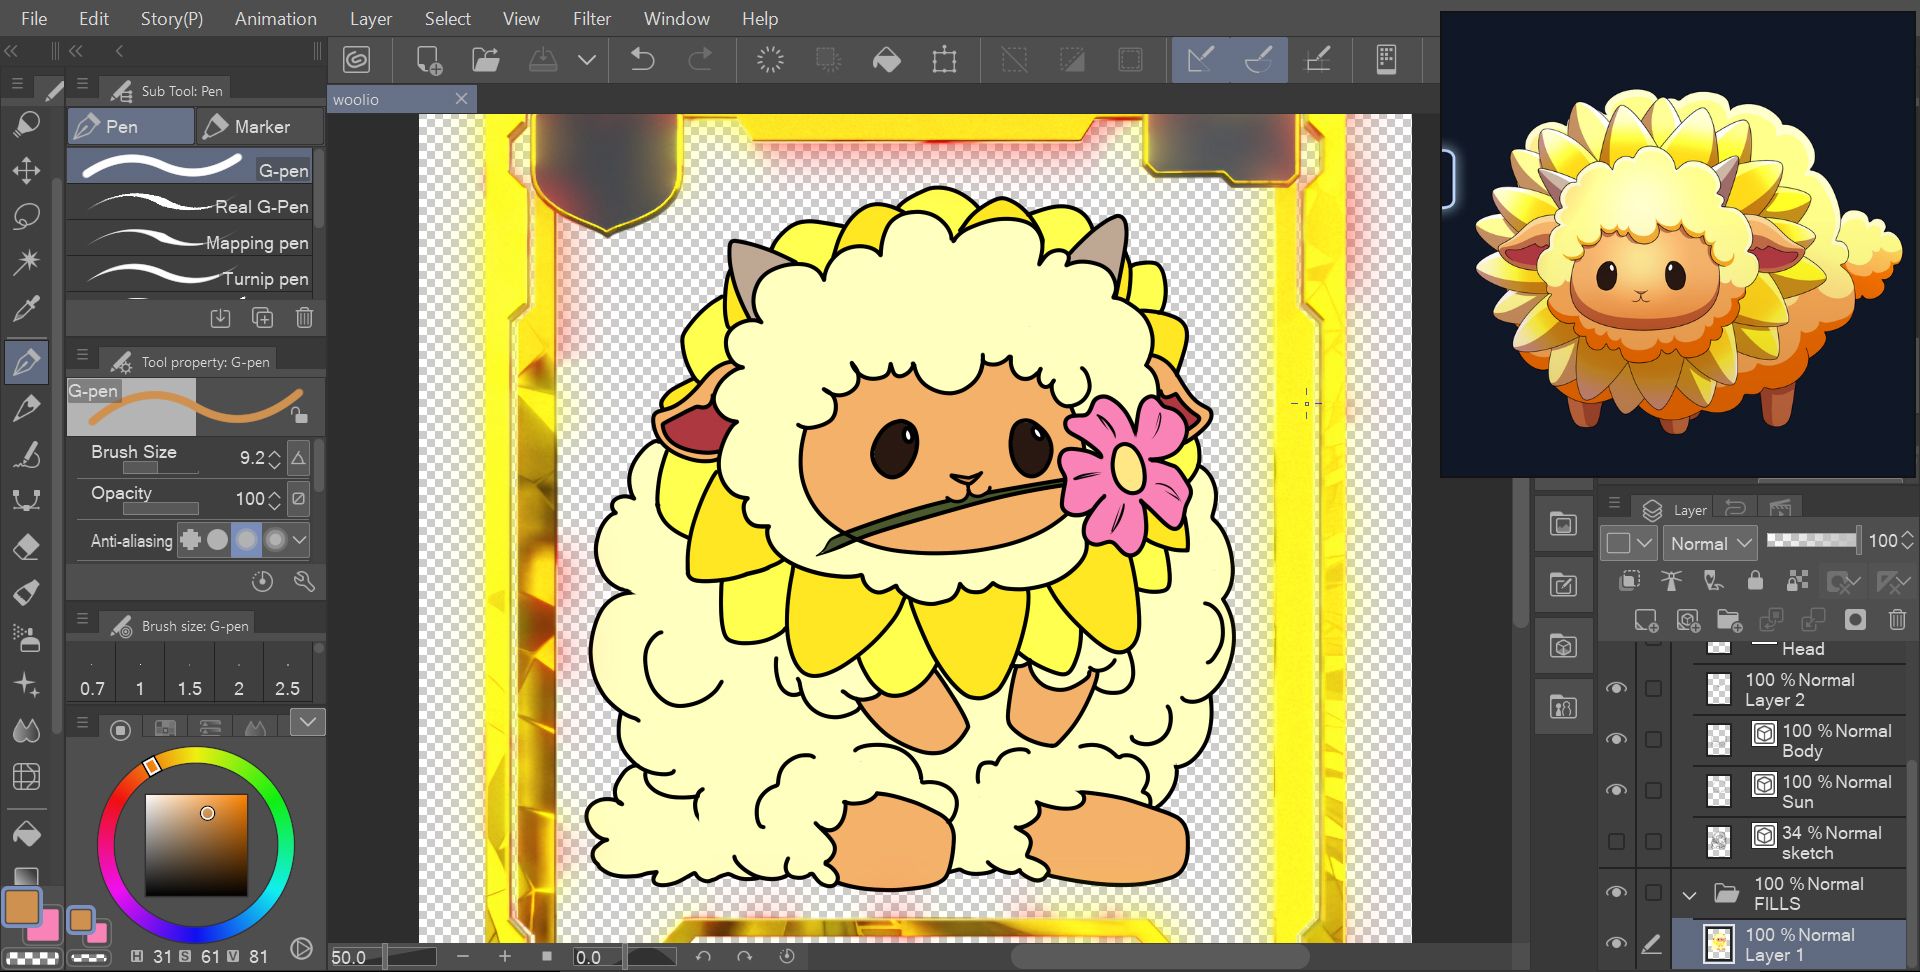
Task: Open file with folder icon
Action: (486, 60)
